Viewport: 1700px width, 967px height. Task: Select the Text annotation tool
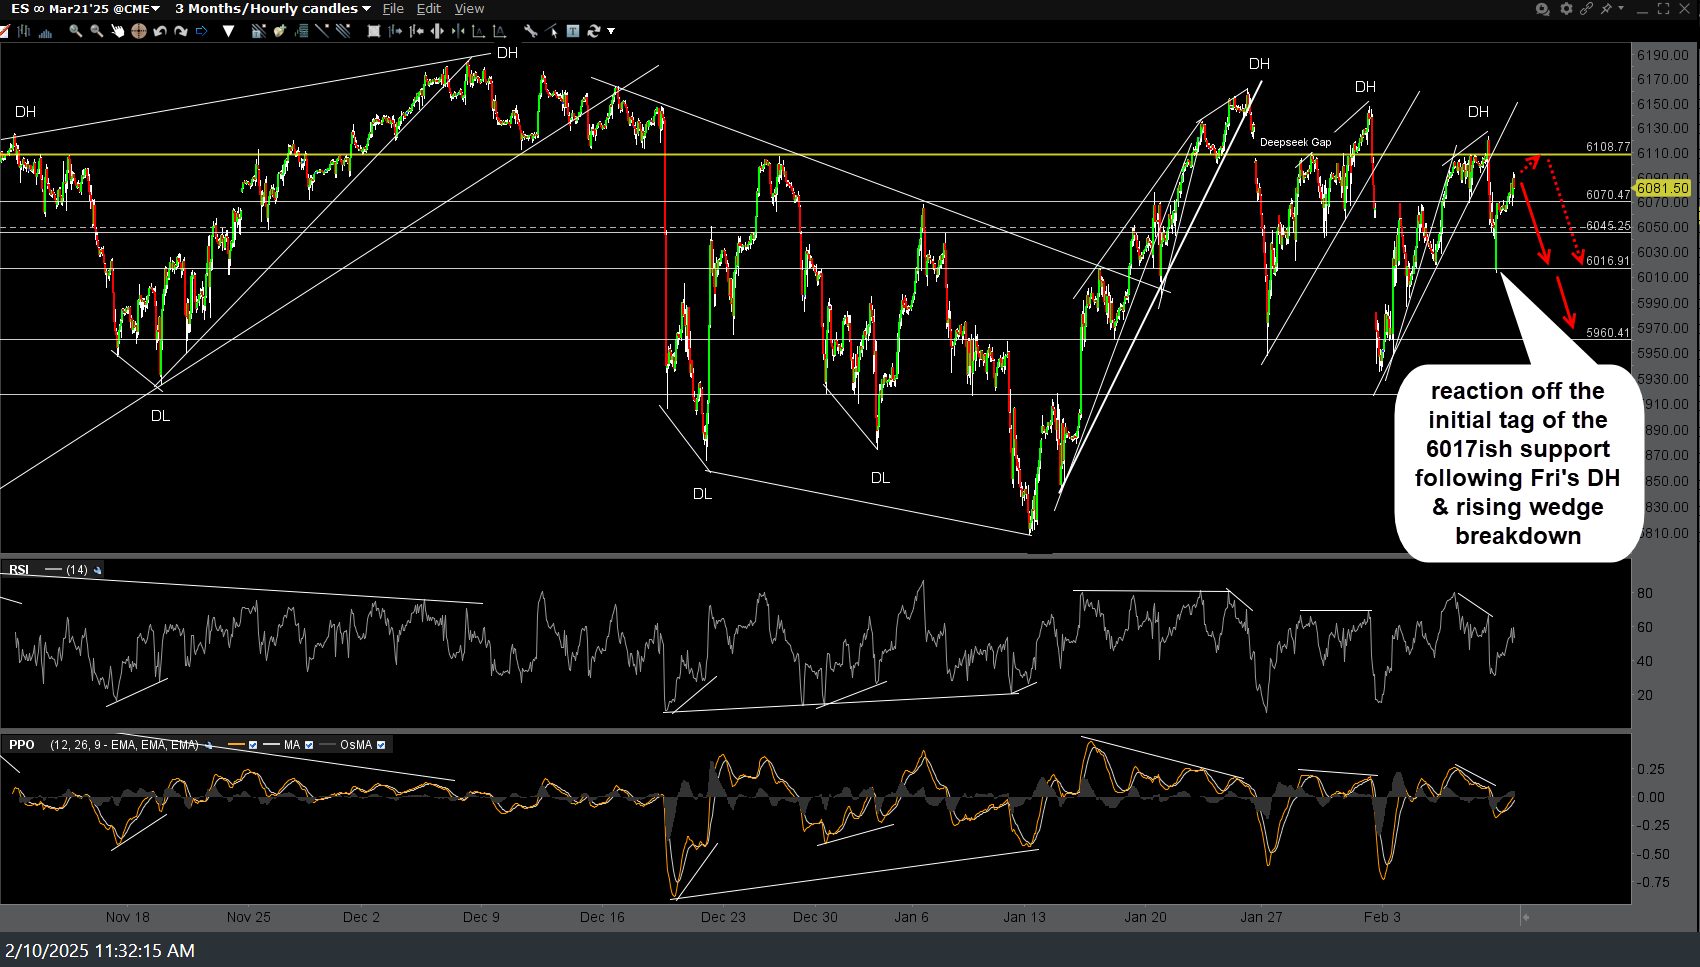[571, 31]
